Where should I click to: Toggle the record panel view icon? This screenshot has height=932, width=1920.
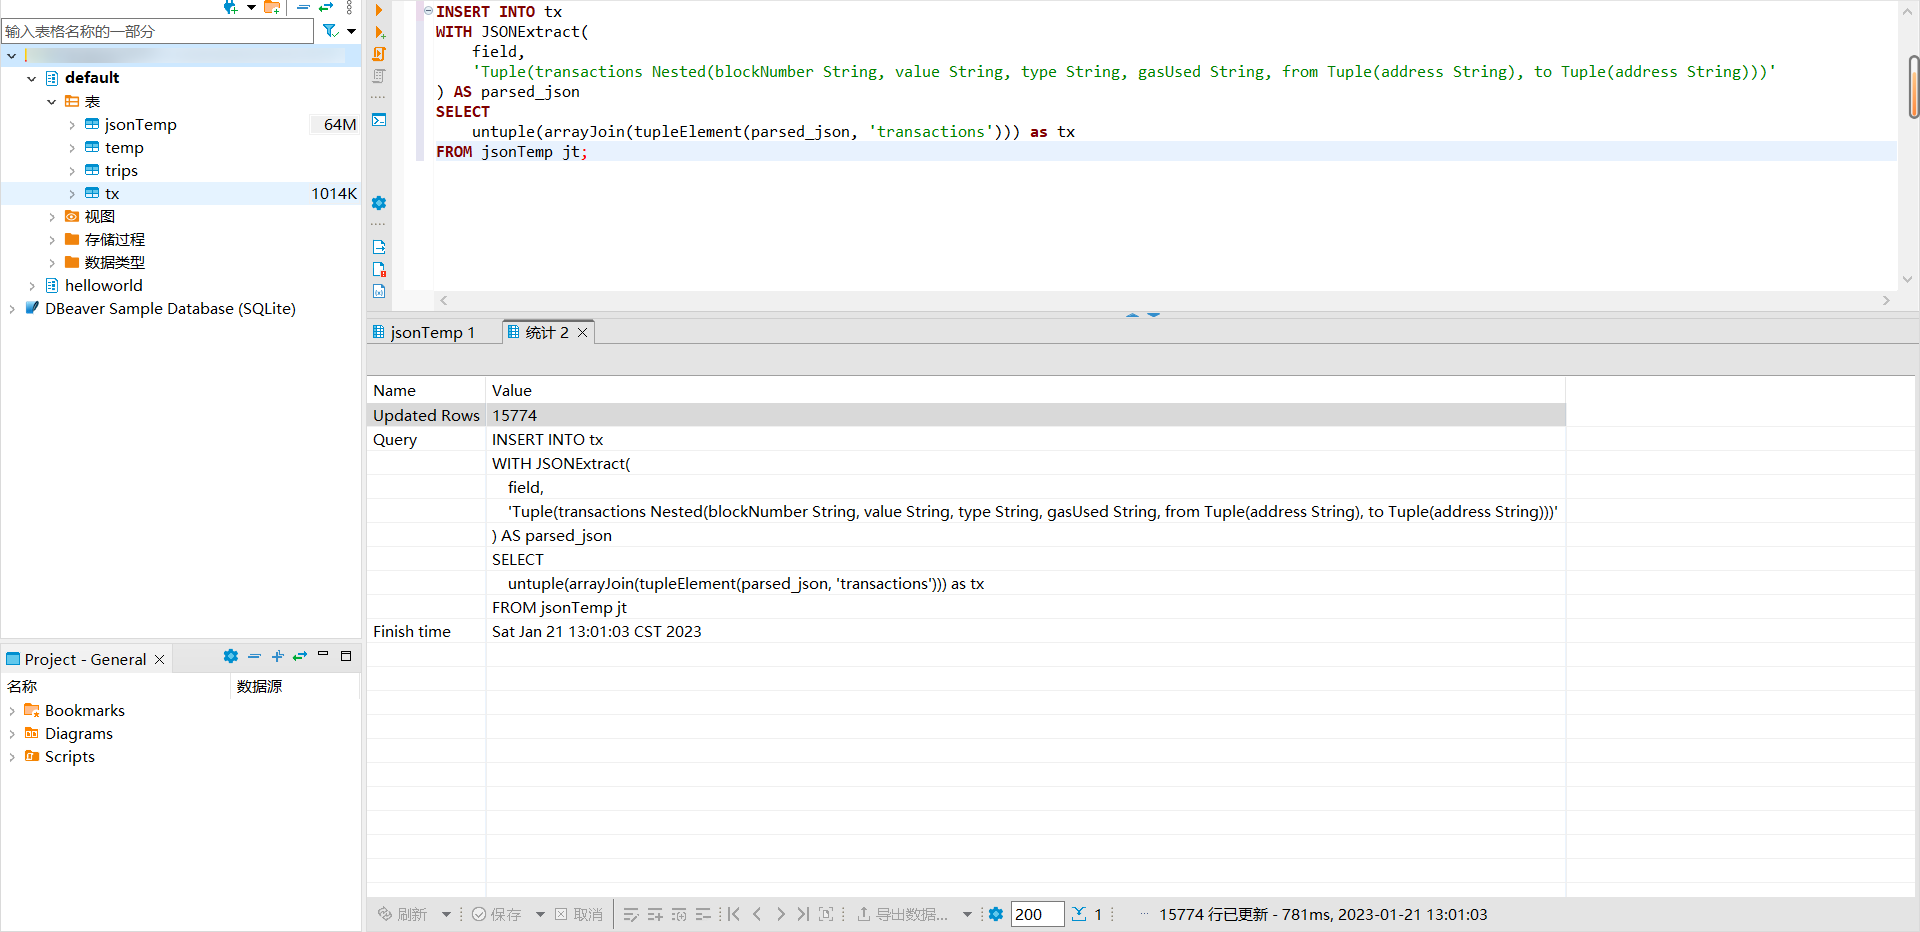coord(826,914)
